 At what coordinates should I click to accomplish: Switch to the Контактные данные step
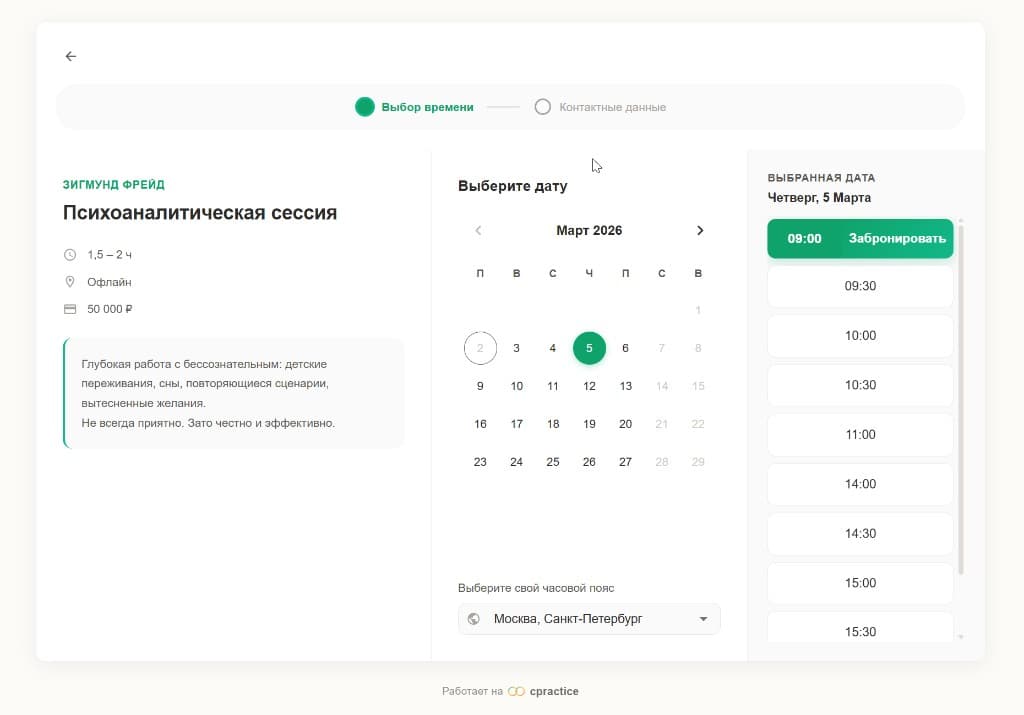(x=611, y=106)
